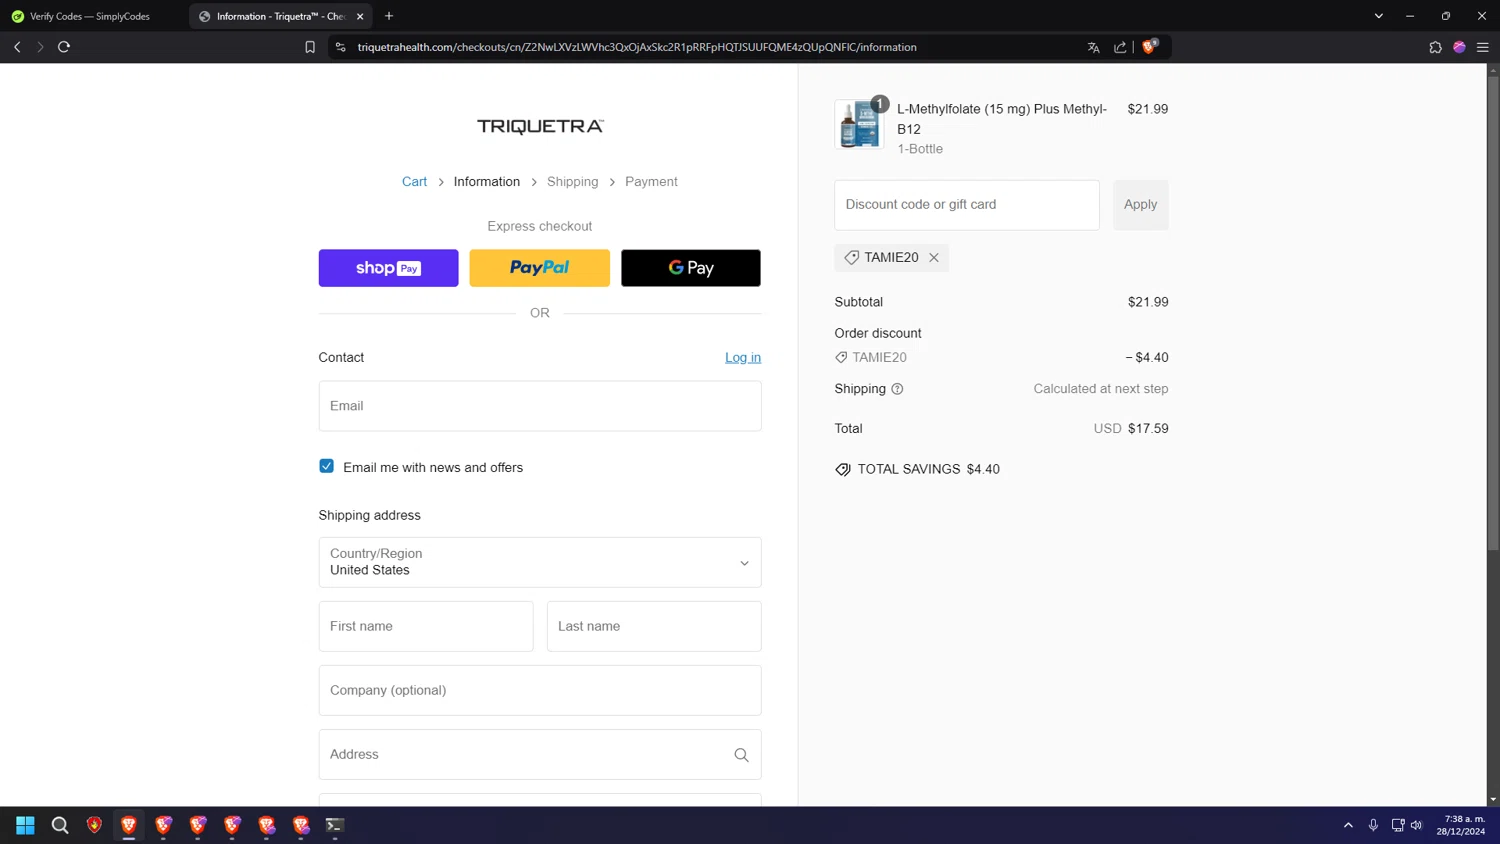
Task: Open a new browser tab
Action: (389, 16)
